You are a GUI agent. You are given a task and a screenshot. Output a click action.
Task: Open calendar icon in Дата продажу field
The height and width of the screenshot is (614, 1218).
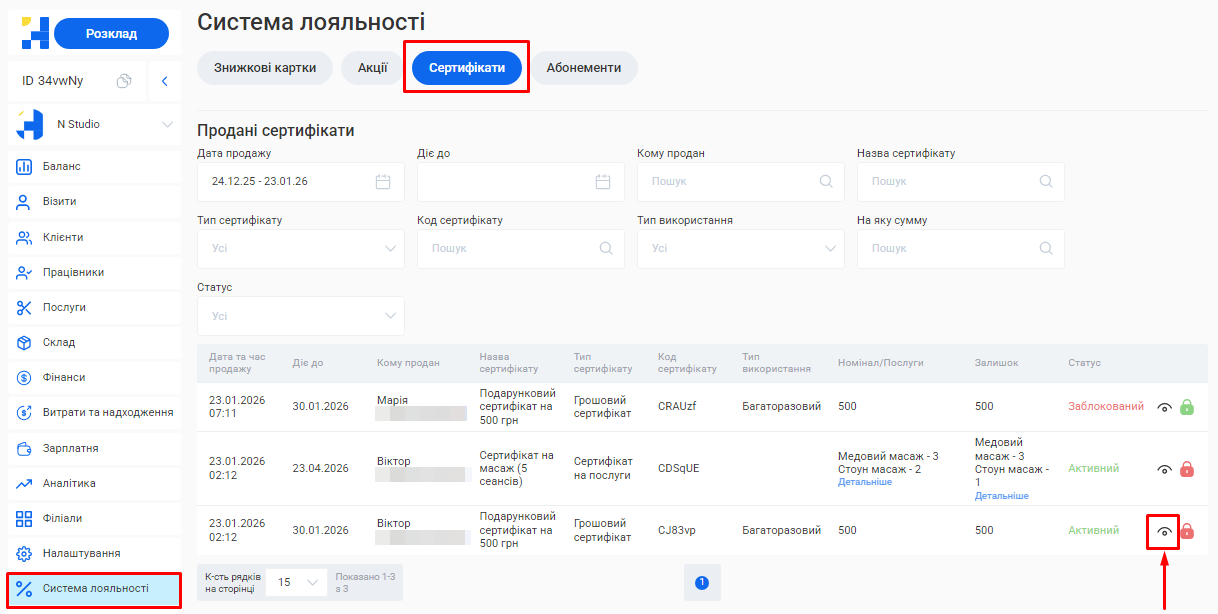(382, 182)
